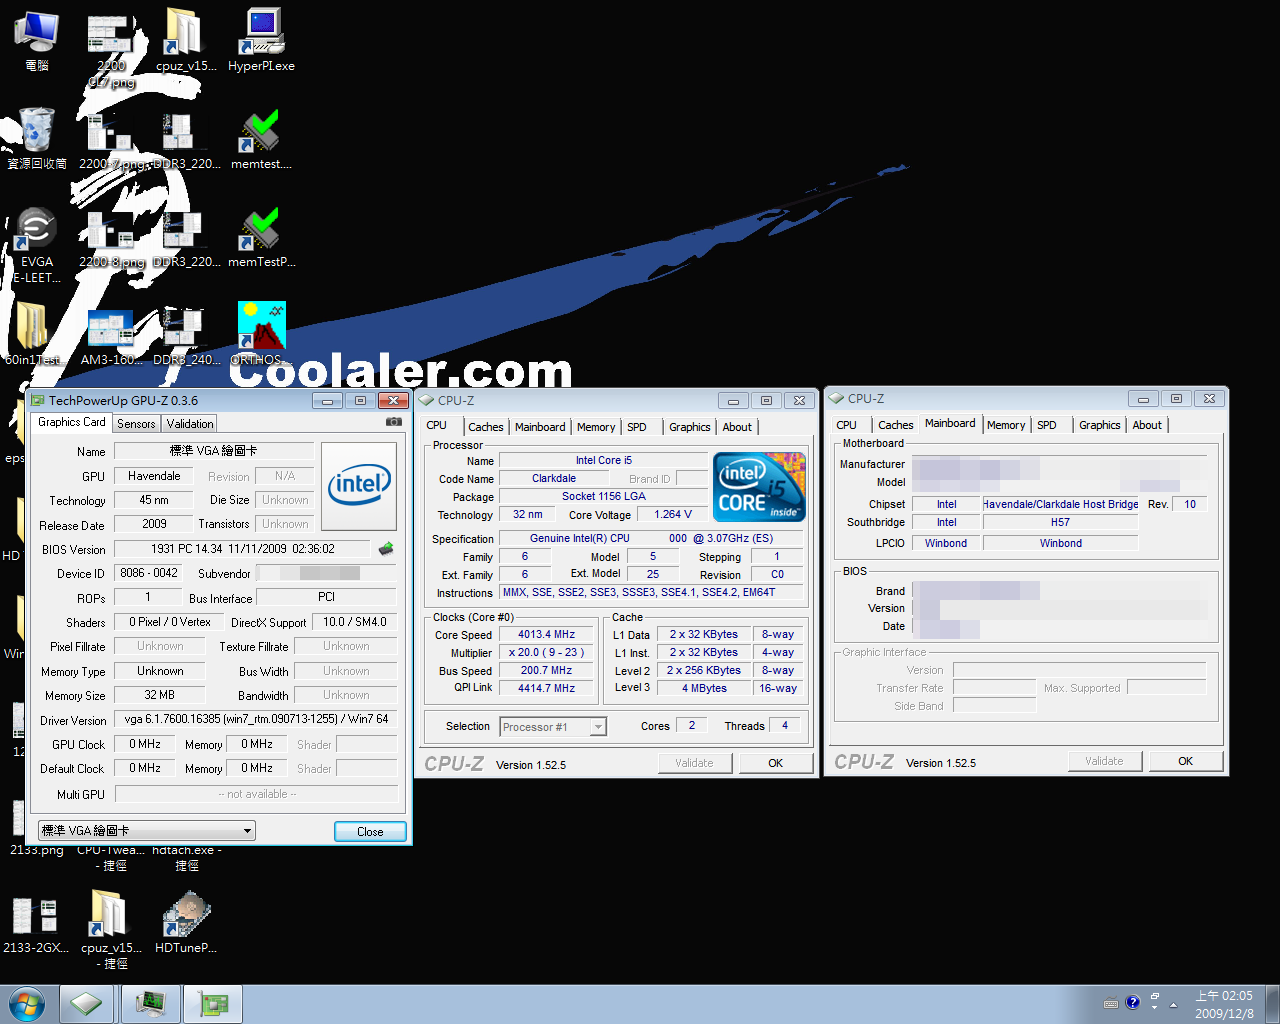Click OK in the CPU-Z processor window
Viewport: 1280px width, 1024px height.
click(x=776, y=763)
